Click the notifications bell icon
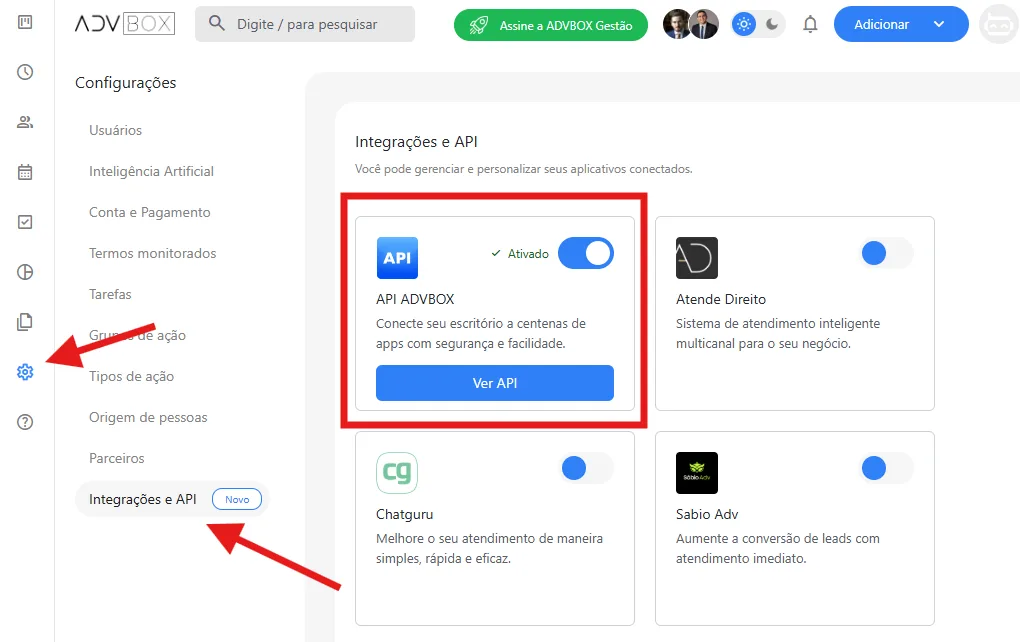Image resolution: width=1020 pixels, height=642 pixels. tap(810, 25)
